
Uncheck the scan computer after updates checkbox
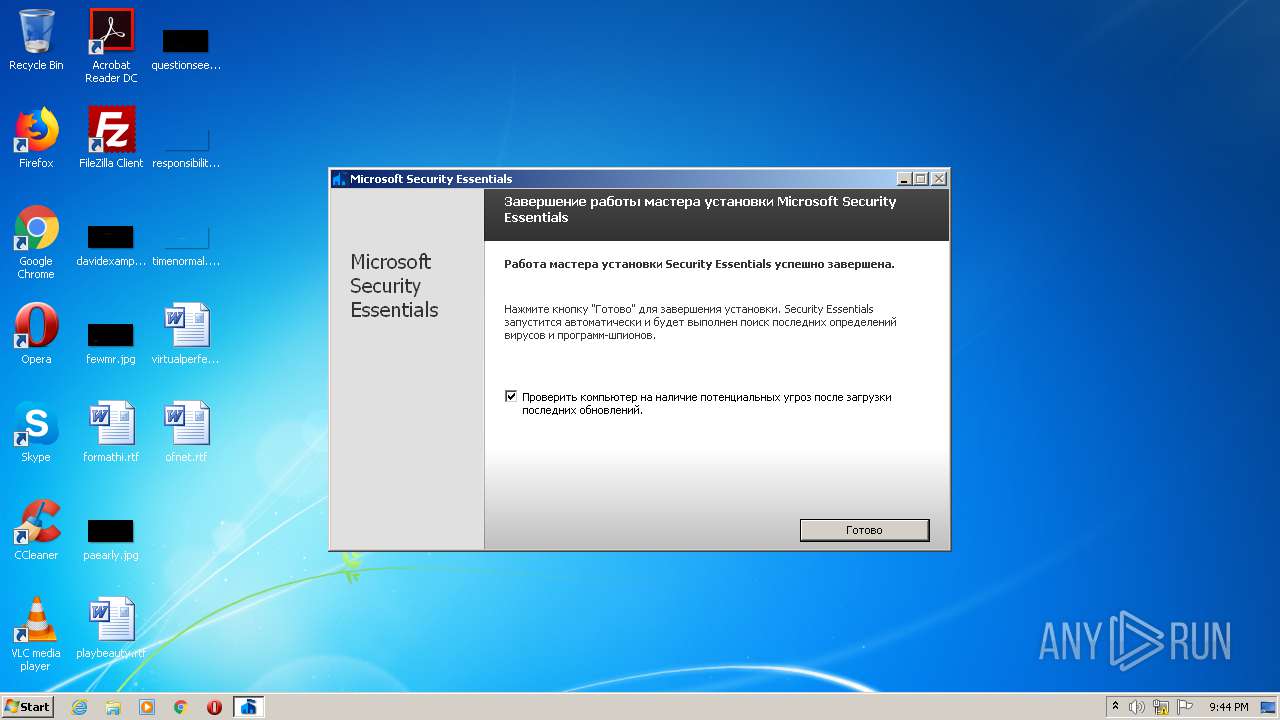(511, 397)
